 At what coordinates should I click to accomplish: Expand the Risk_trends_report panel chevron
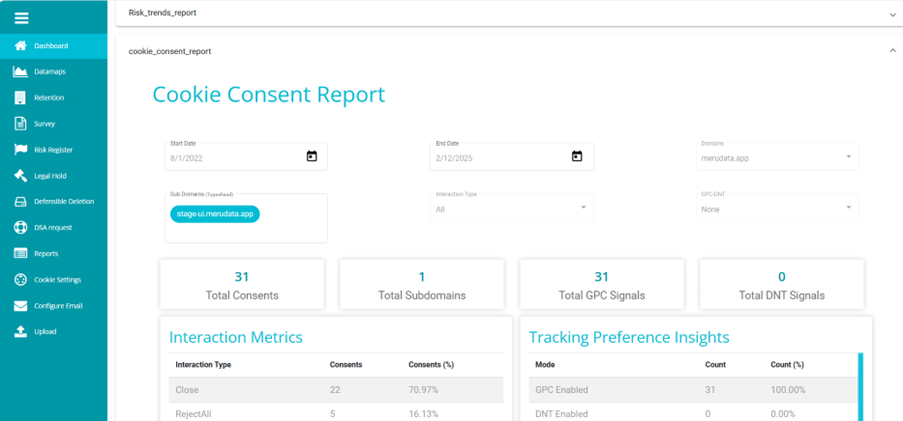893,14
